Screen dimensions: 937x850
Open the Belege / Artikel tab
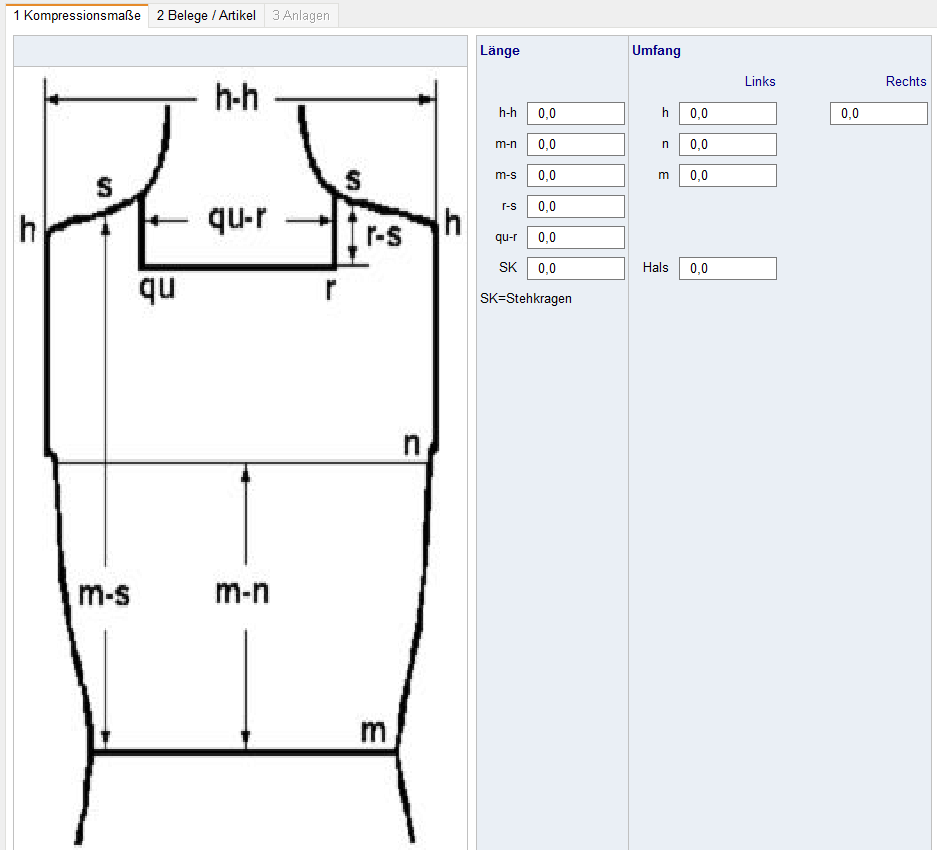[x=206, y=15]
